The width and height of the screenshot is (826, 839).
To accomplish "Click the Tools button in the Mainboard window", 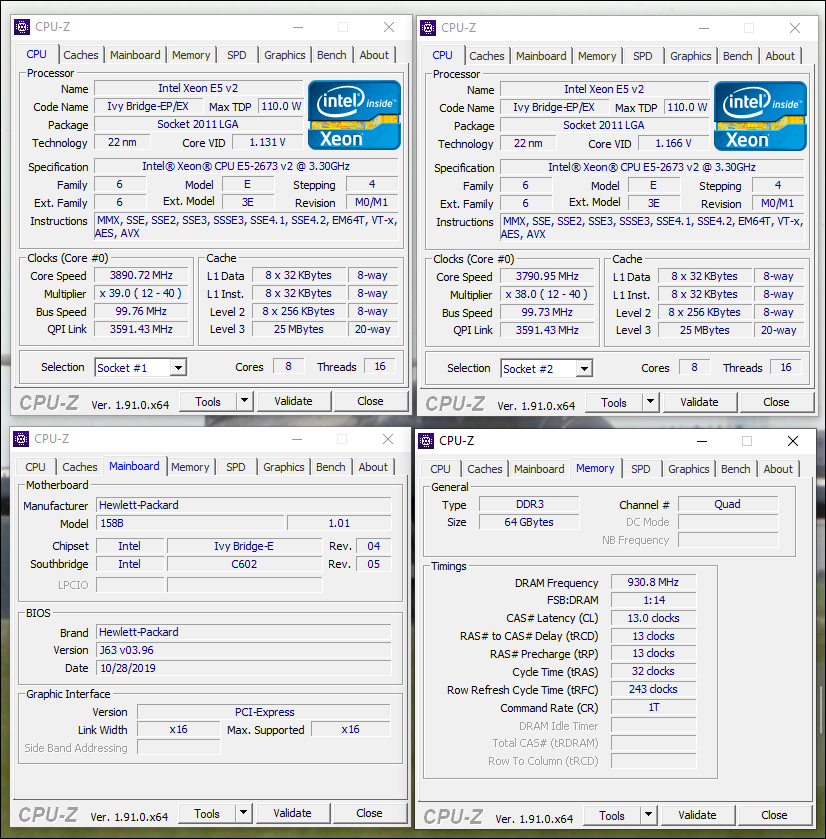I will [x=207, y=813].
